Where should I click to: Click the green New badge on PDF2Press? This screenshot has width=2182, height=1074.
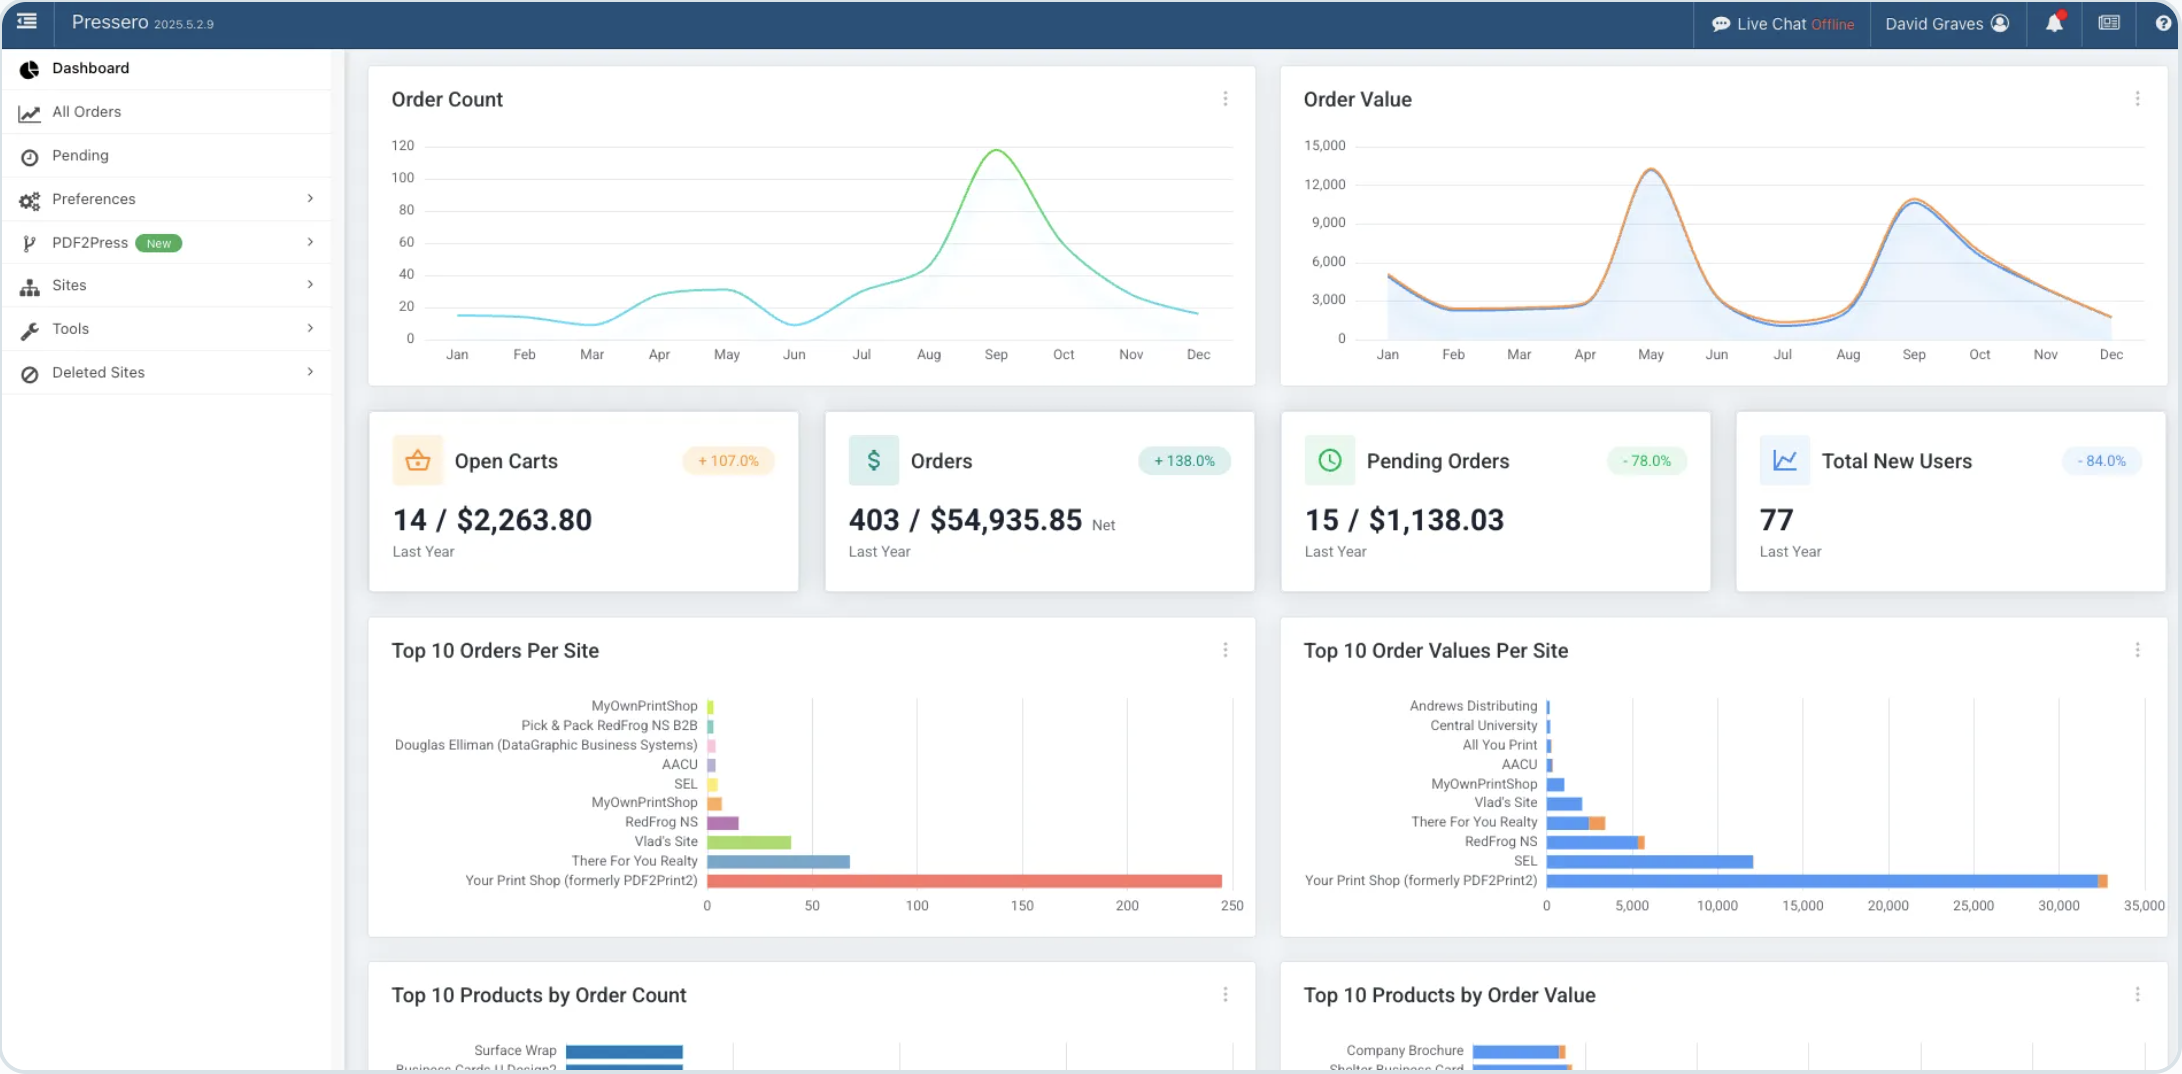(x=158, y=243)
